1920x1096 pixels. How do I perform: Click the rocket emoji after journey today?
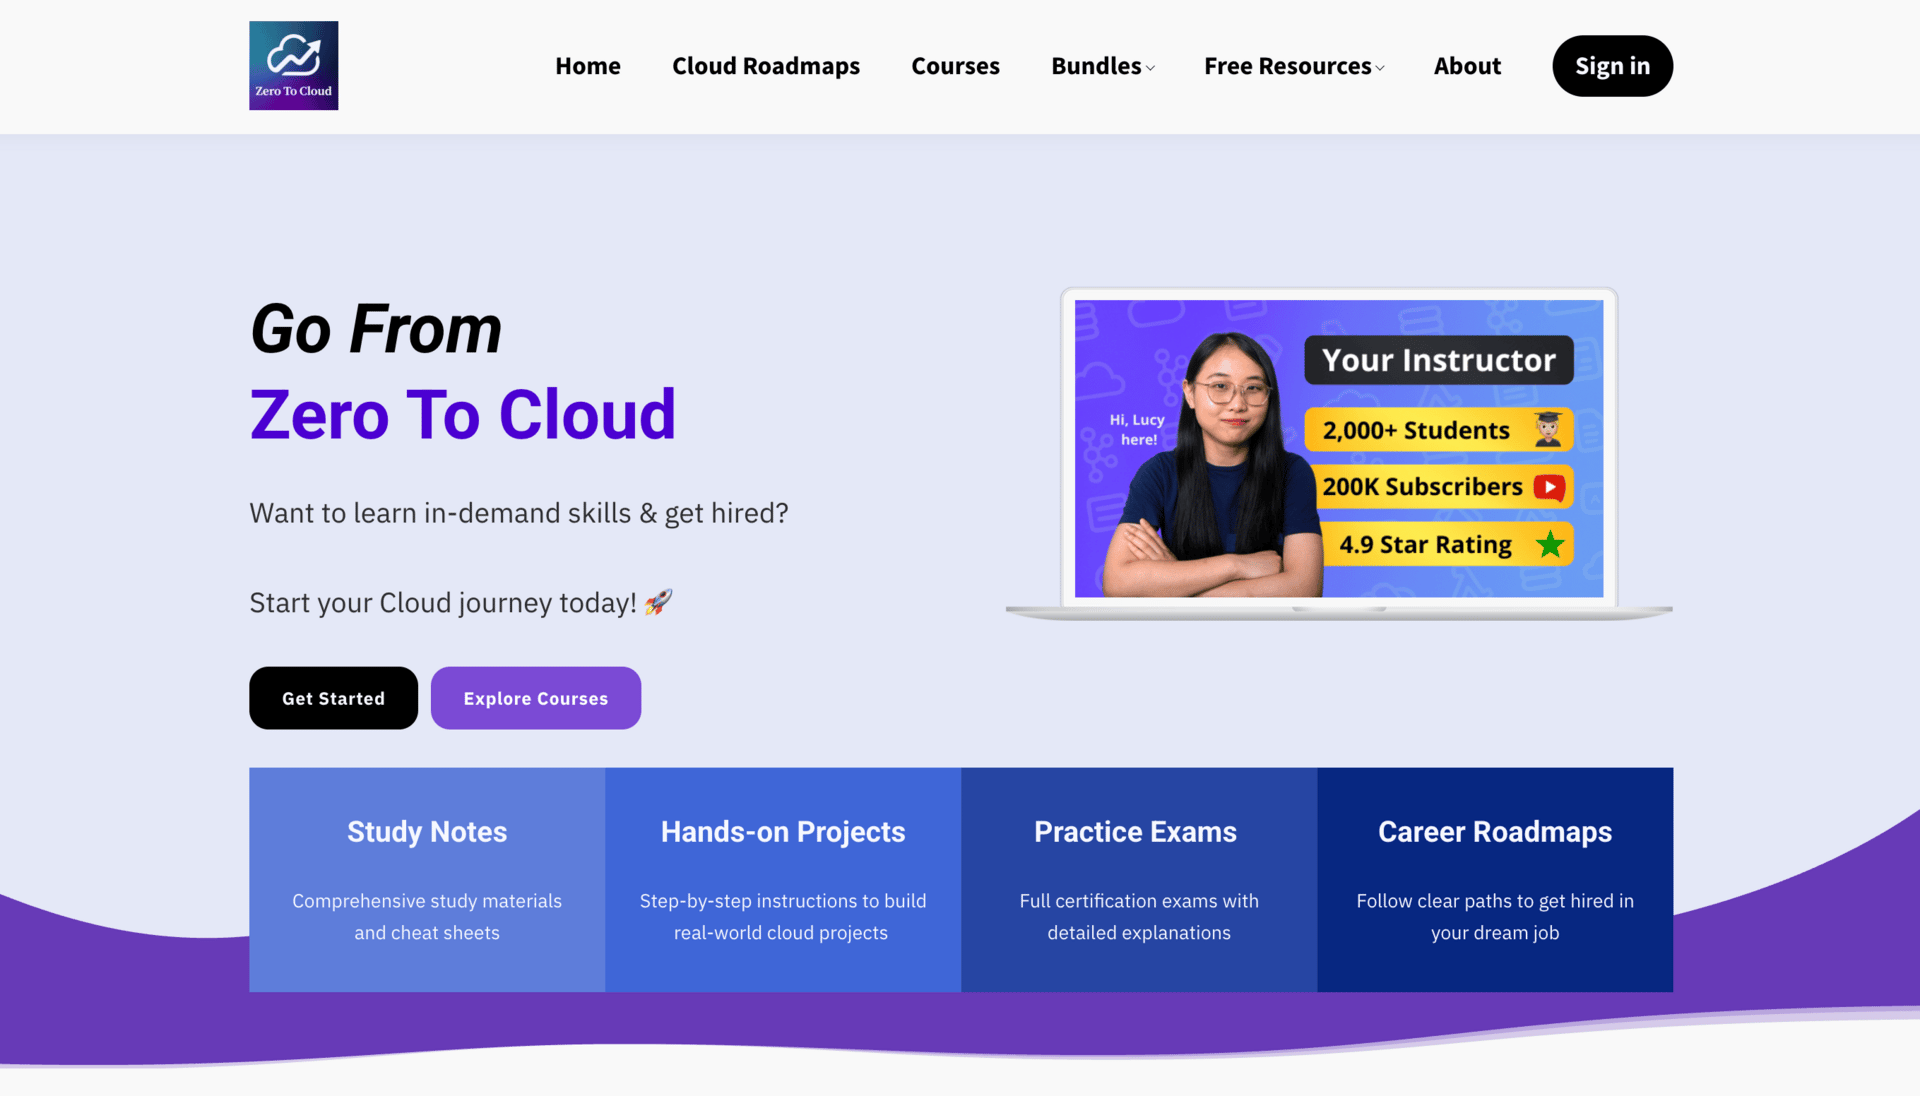pyautogui.click(x=658, y=602)
